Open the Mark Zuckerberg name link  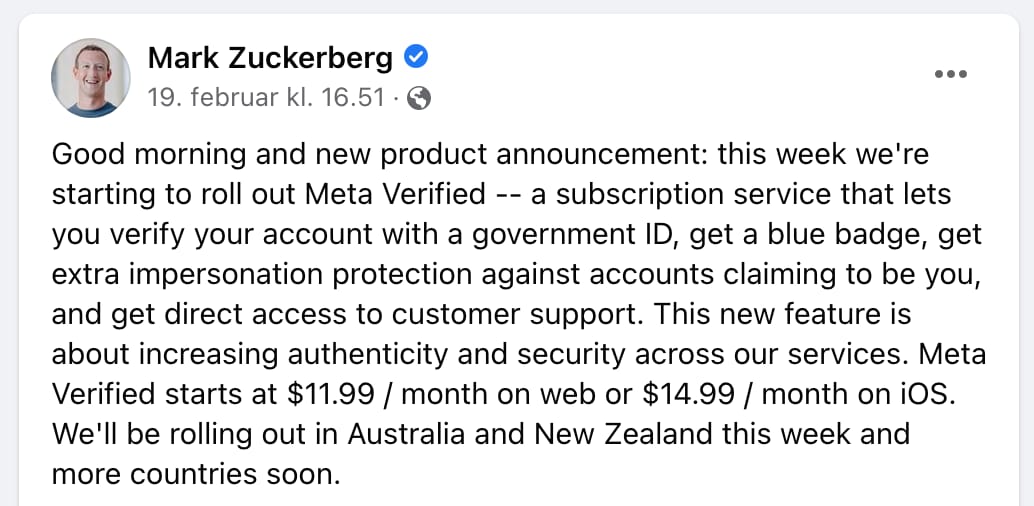point(270,58)
